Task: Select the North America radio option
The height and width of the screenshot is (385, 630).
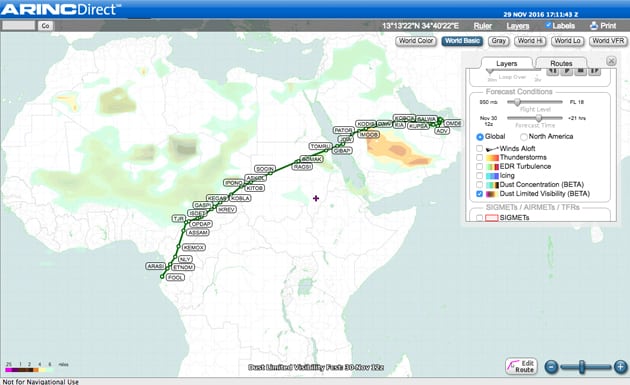Action: 524,137
